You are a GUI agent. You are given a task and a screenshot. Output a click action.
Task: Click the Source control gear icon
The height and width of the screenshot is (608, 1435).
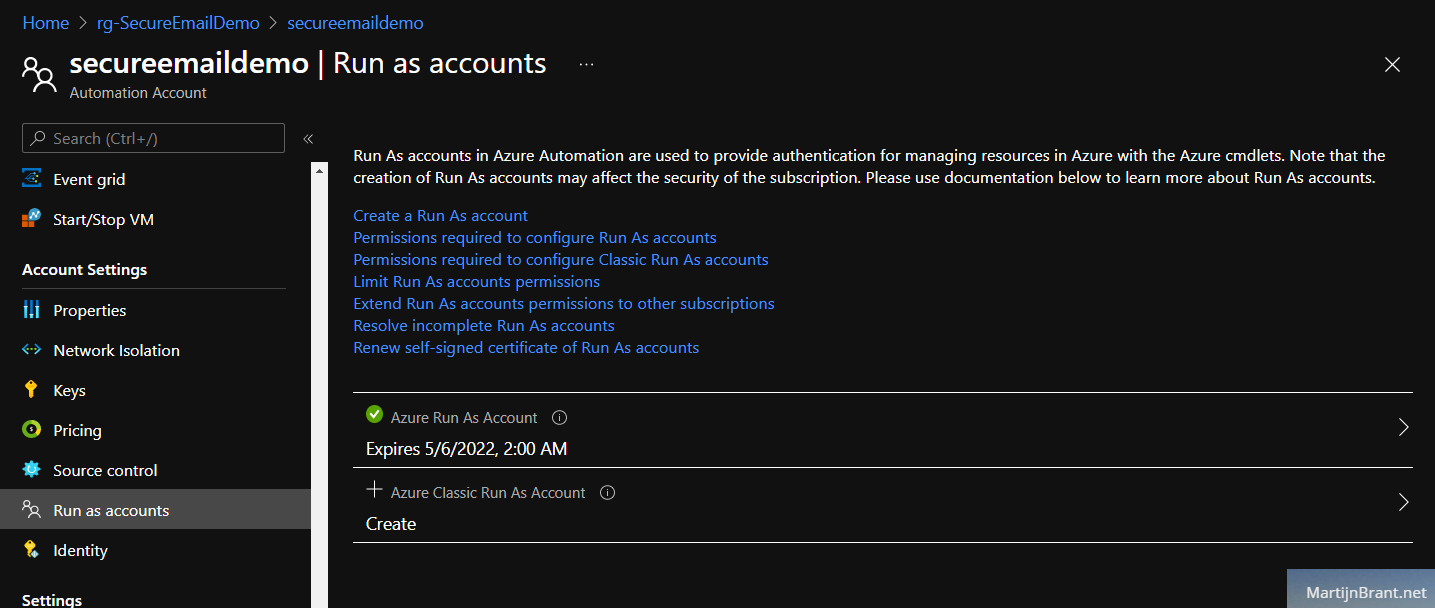point(32,470)
